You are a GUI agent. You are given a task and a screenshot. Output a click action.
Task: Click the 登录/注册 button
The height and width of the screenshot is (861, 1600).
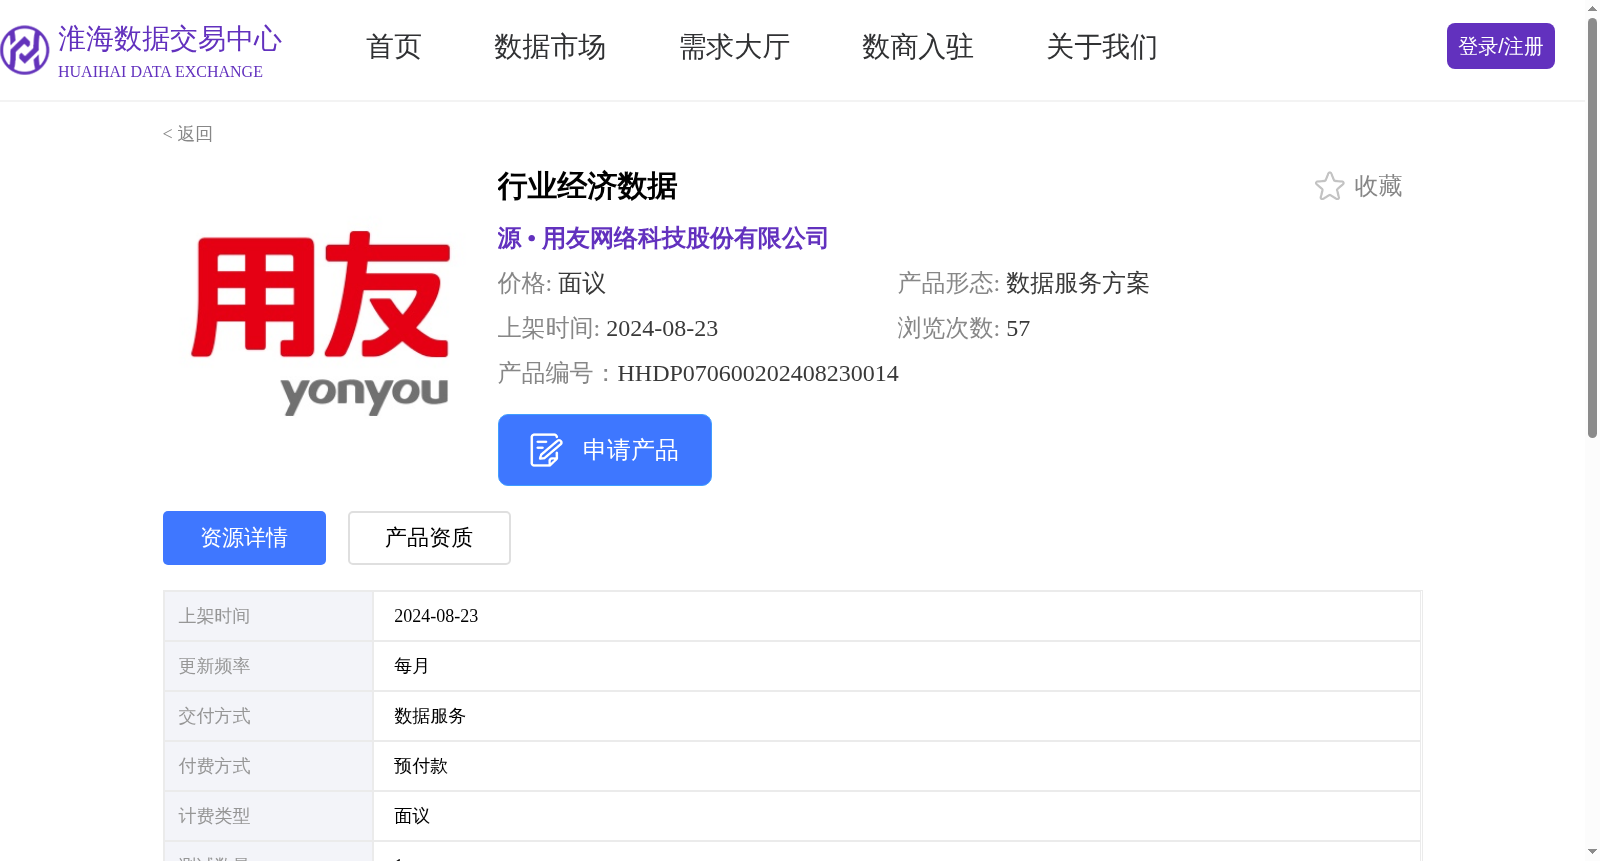(1500, 46)
